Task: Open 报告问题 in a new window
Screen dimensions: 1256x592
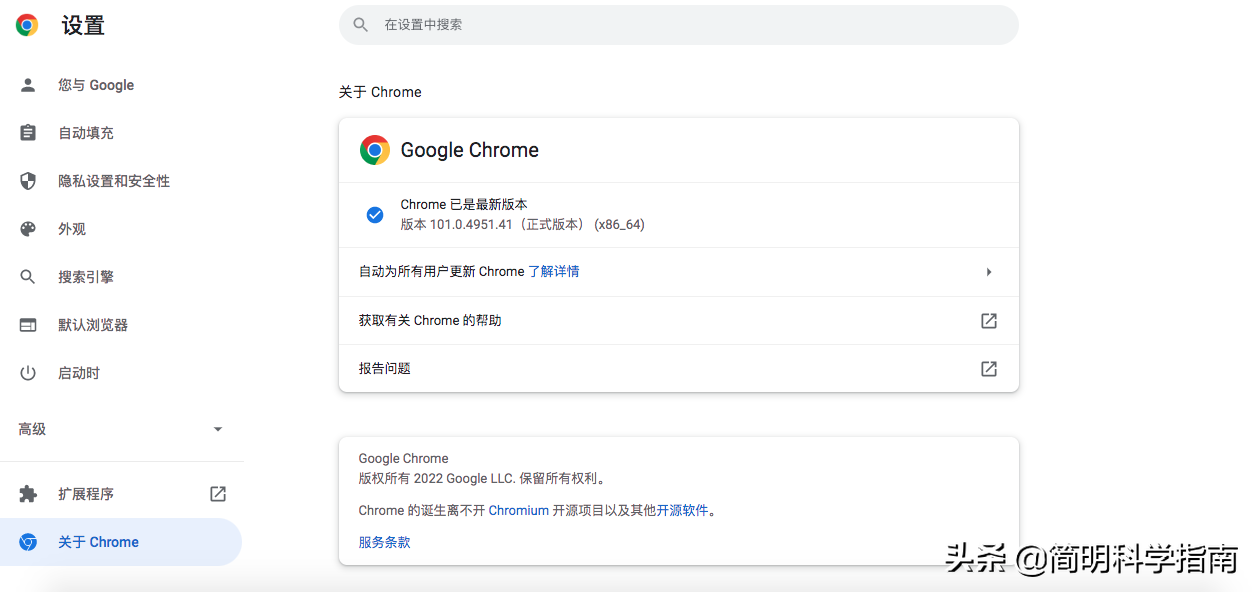Action: [988, 368]
